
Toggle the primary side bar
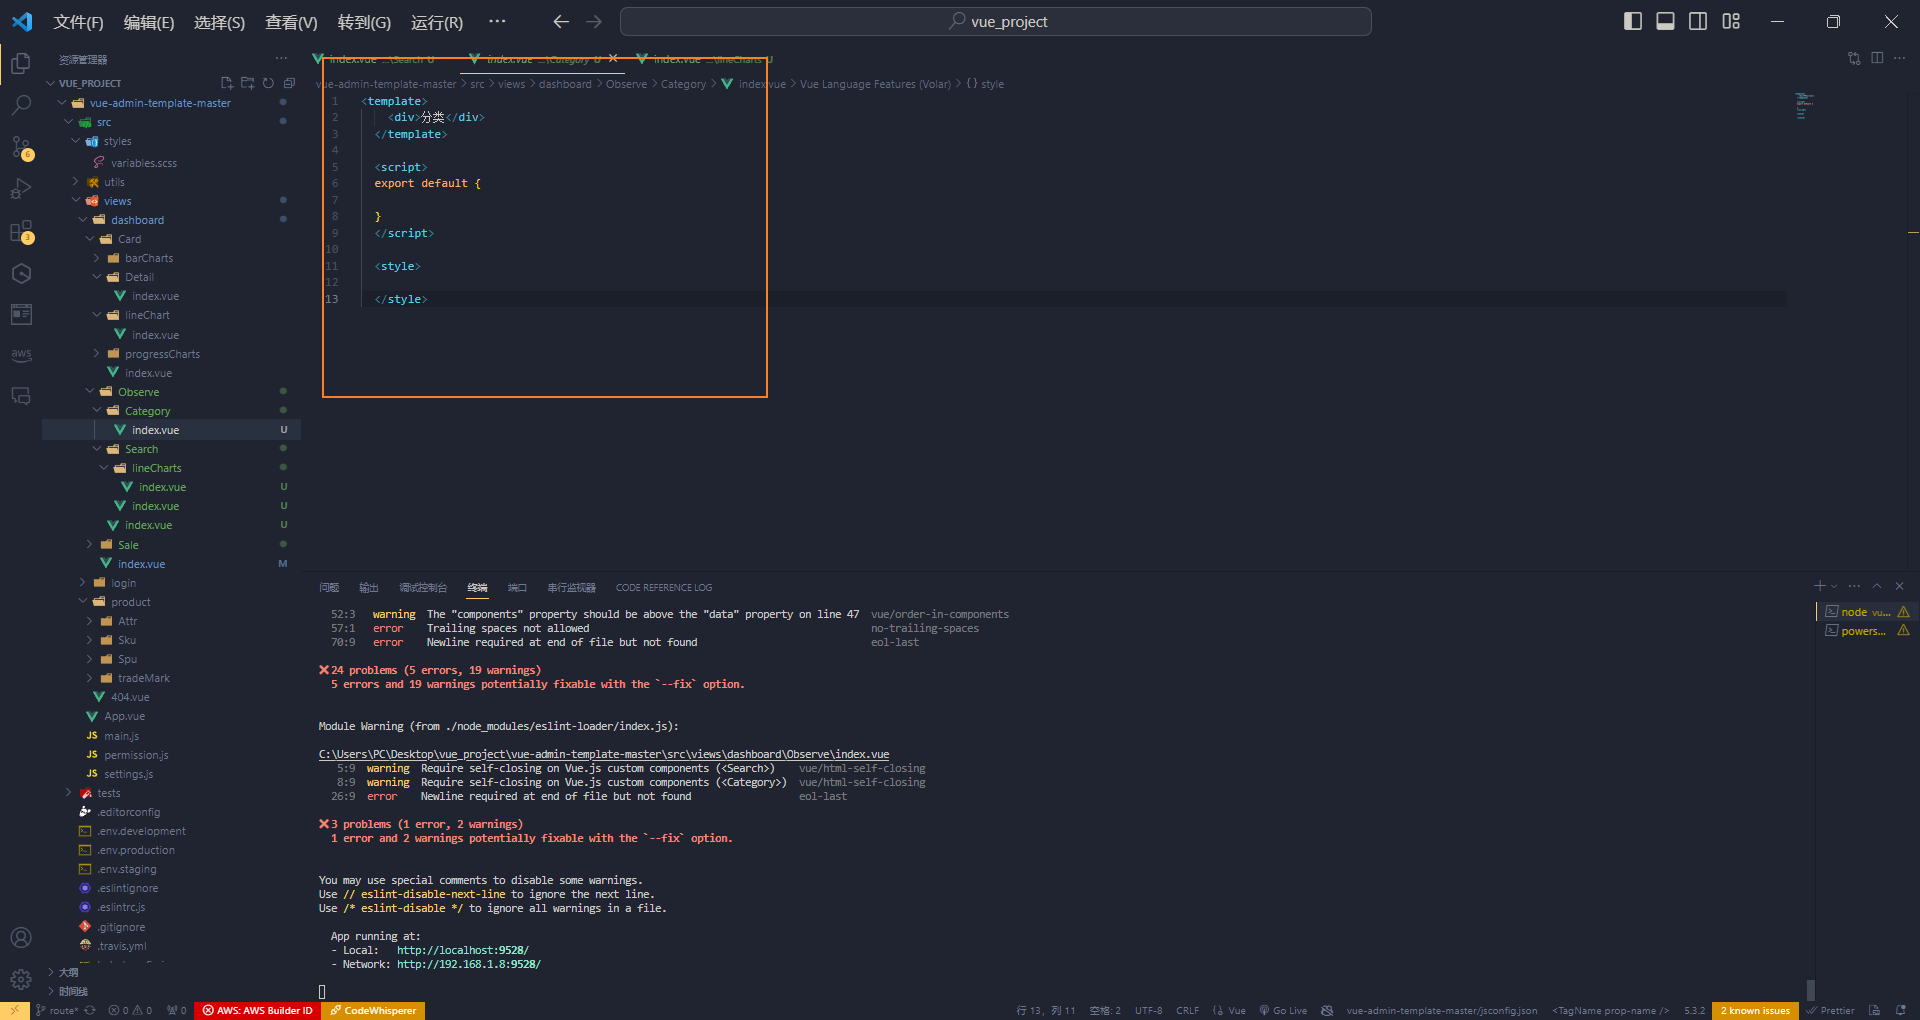(1633, 21)
